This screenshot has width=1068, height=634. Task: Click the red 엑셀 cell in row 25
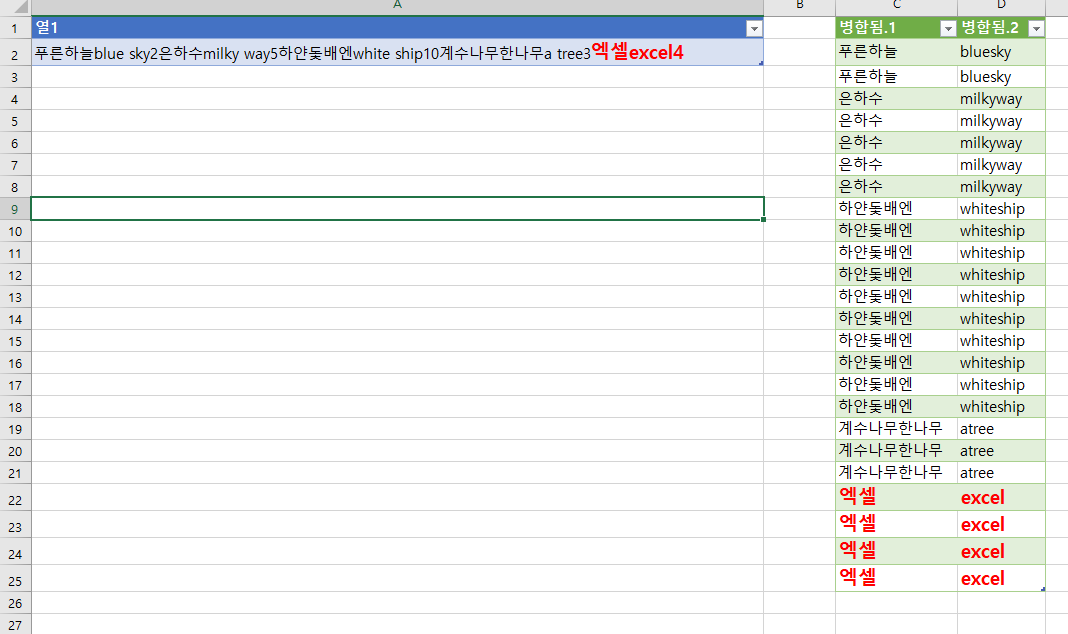click(x=896, y=577)
